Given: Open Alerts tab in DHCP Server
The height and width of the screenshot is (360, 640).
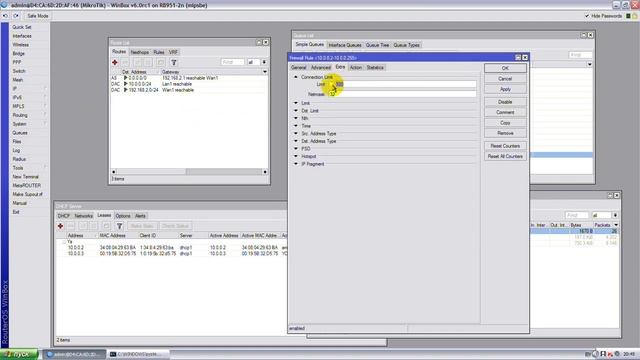Looking at the screenshot, I should pos(140,216).
